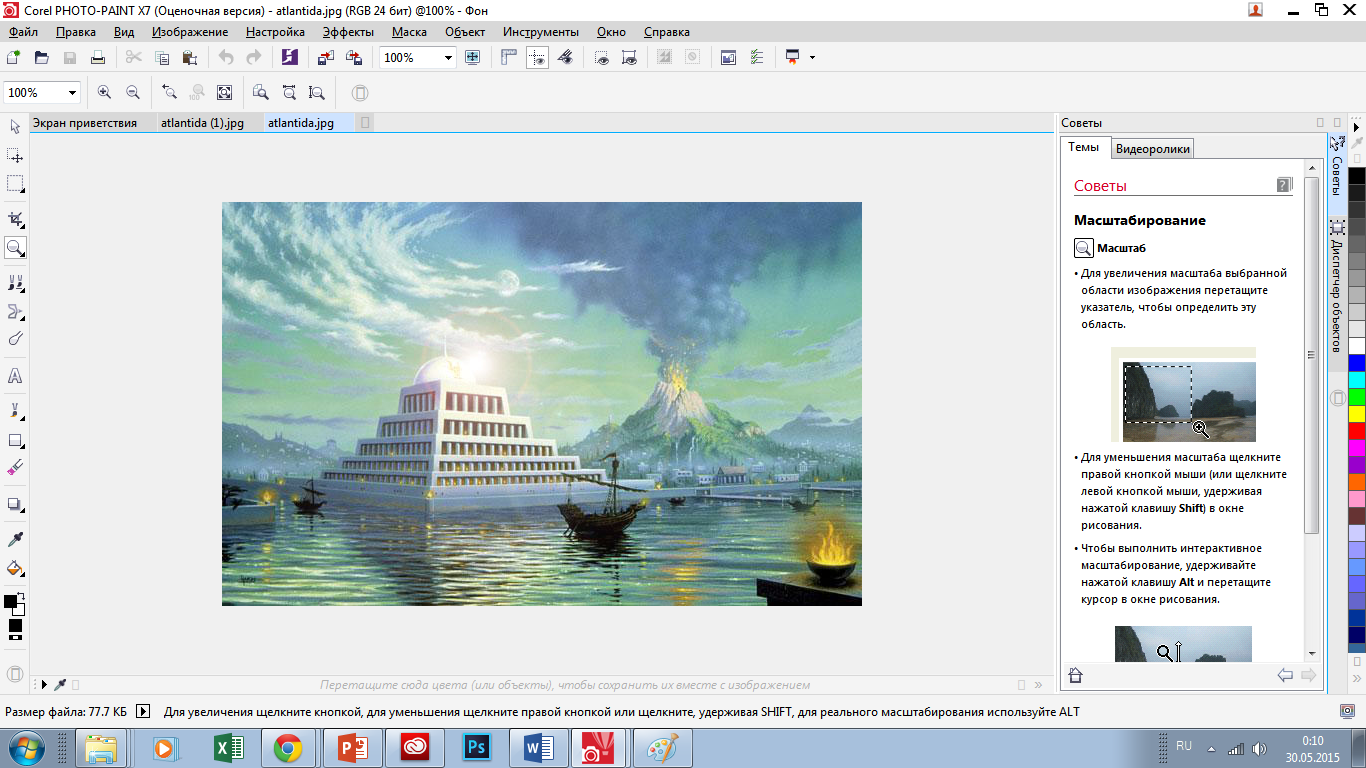Click the Советы panel vertical scrollbar

(1311, 355)
